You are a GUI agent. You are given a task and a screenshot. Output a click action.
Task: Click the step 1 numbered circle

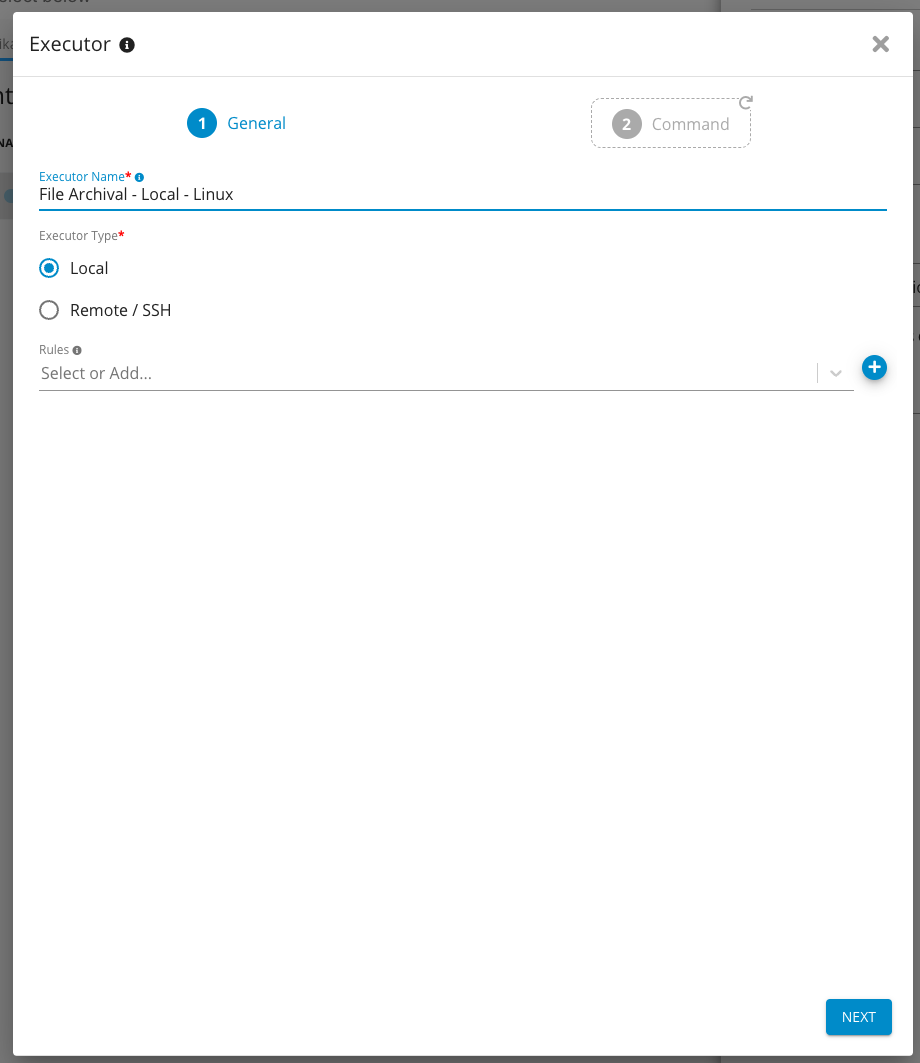(202, 123)
